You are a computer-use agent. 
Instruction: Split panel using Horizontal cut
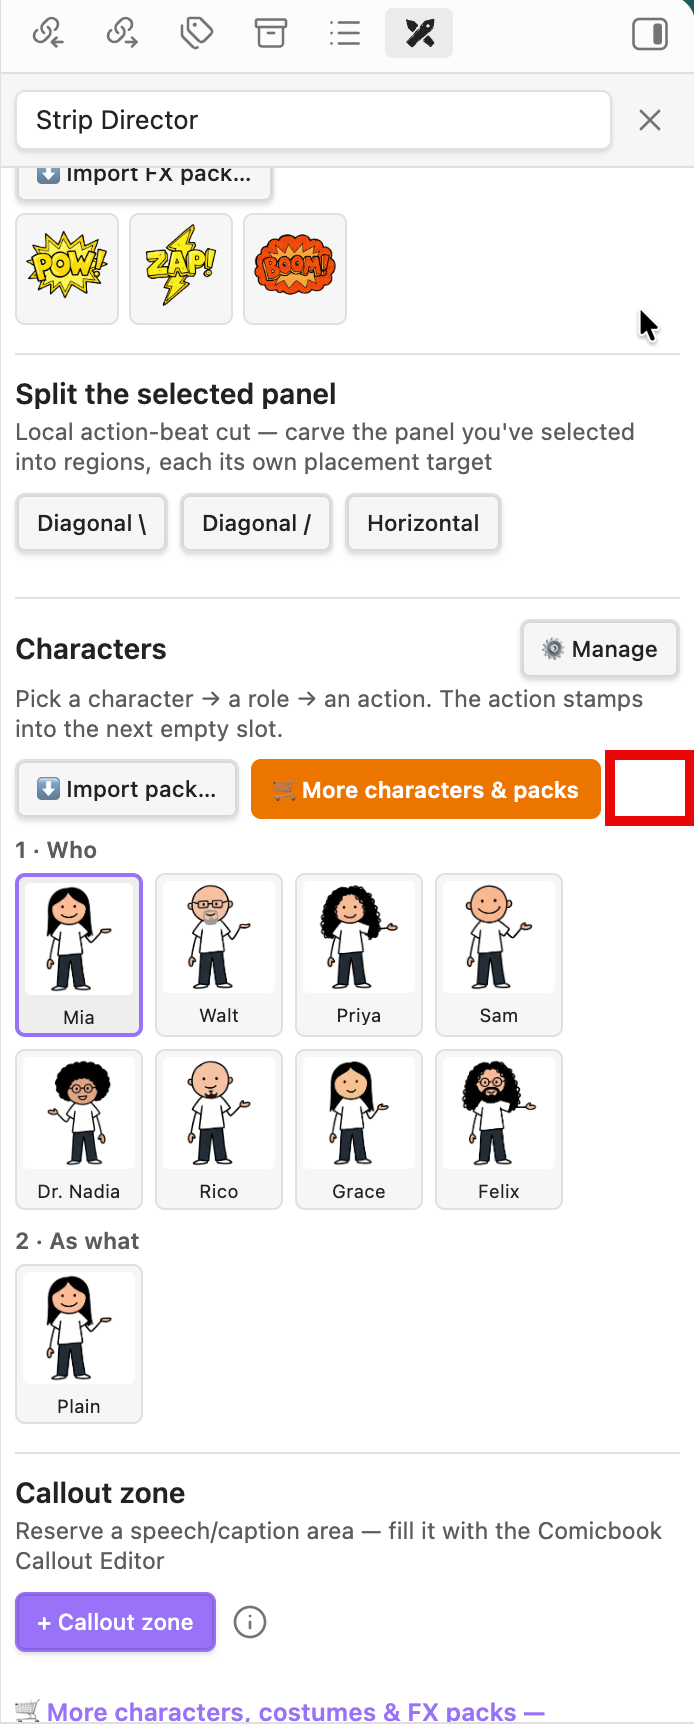point(423,523)
